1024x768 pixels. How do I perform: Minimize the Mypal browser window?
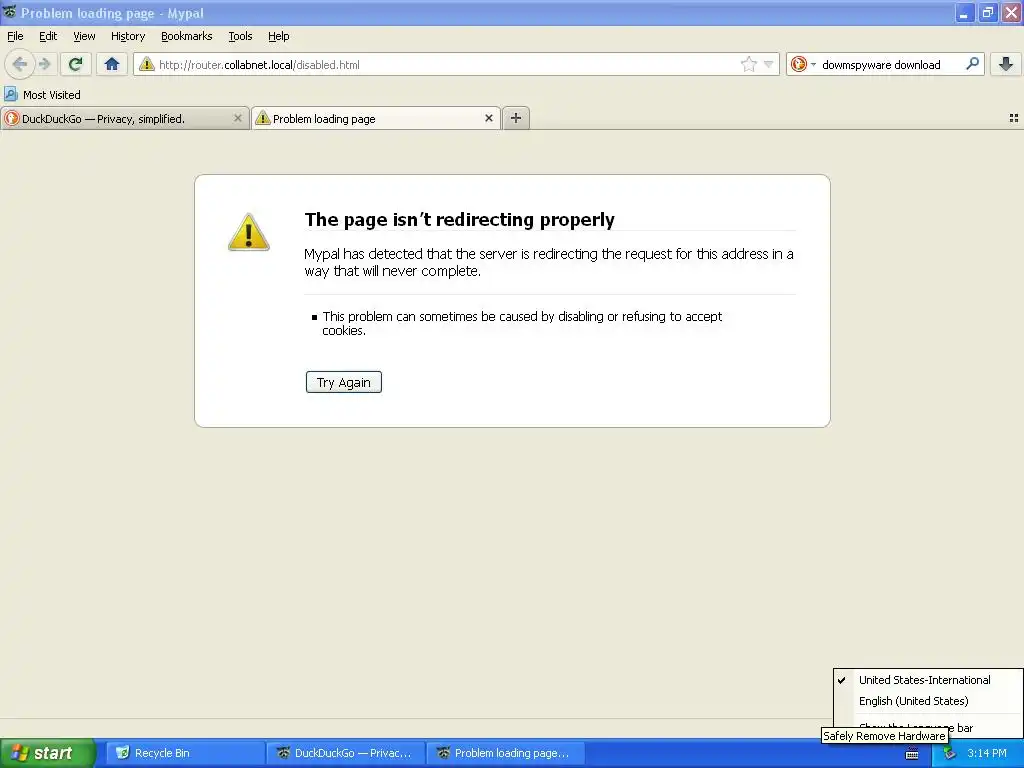pos(964,12)
